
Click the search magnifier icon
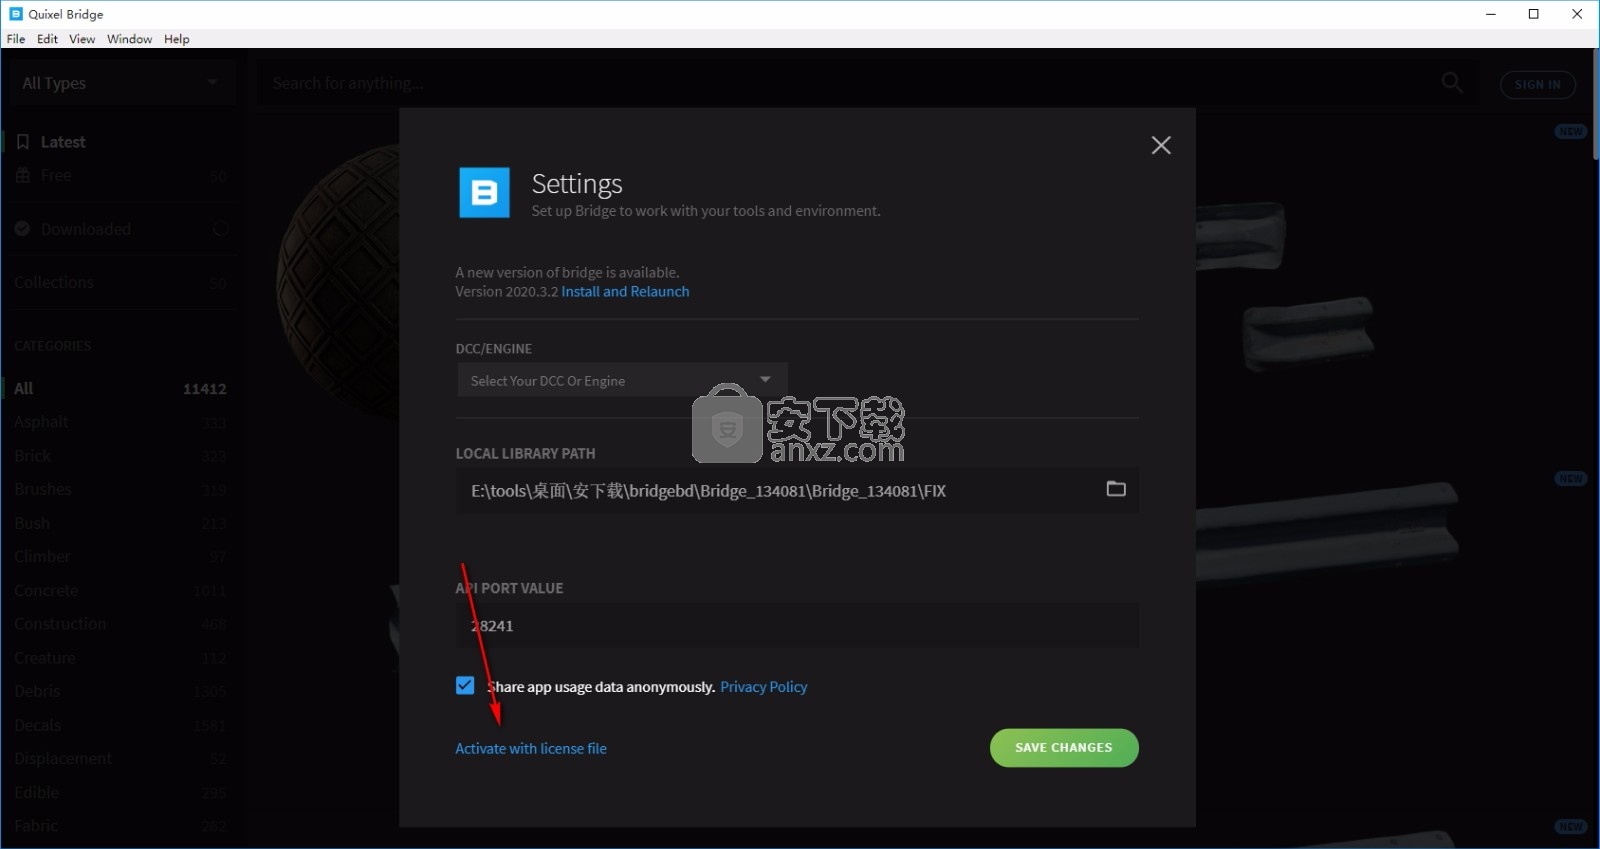pos(1452,83)
